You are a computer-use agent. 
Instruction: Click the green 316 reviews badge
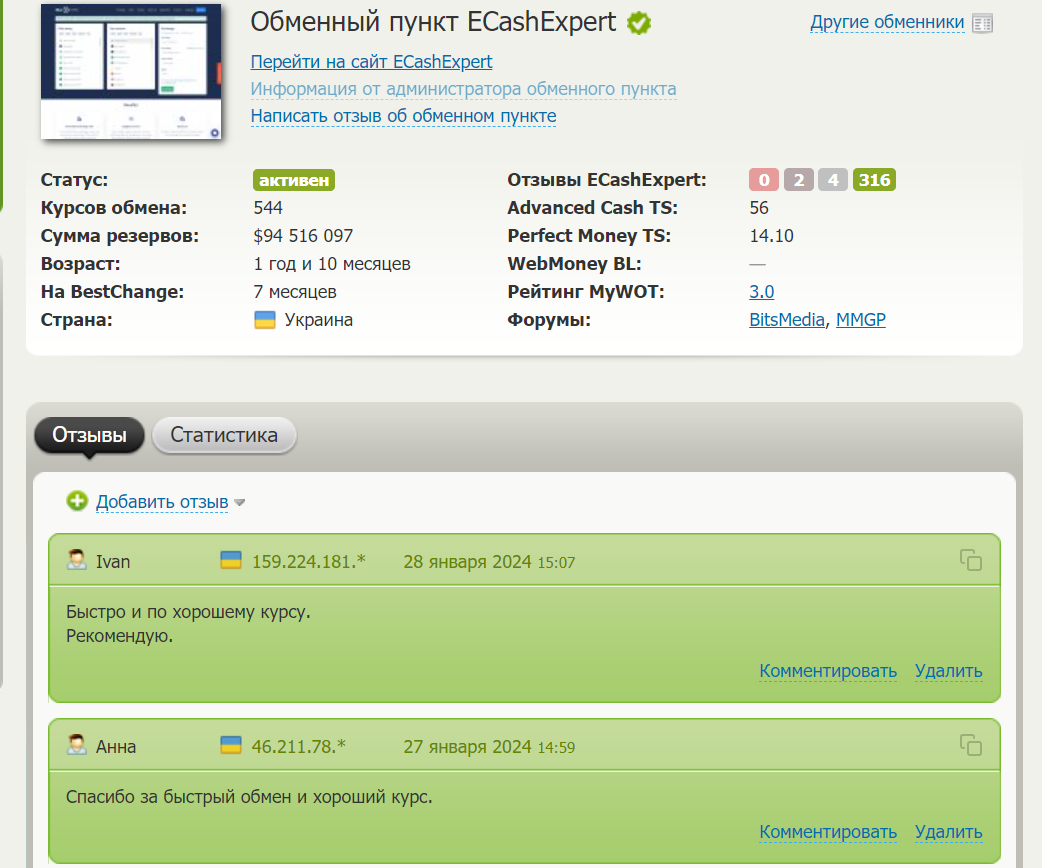[874, 180]
